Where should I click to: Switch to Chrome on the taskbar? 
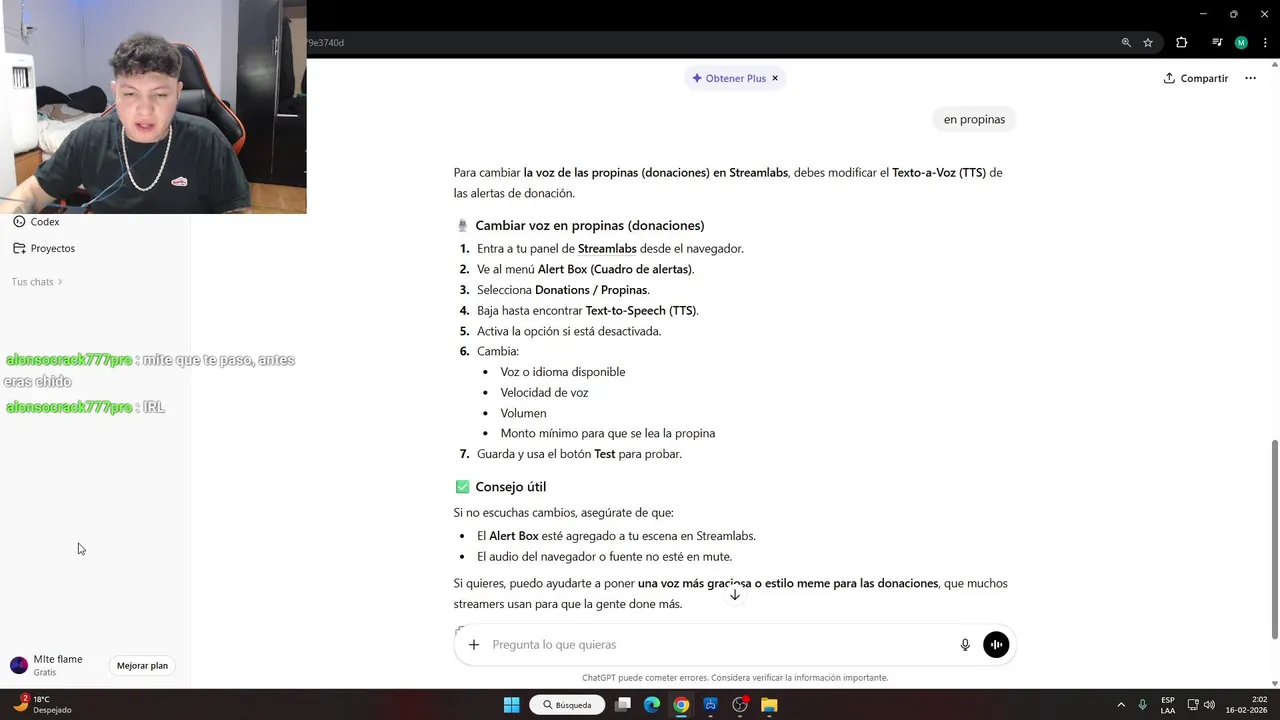(x=681, y=705)
